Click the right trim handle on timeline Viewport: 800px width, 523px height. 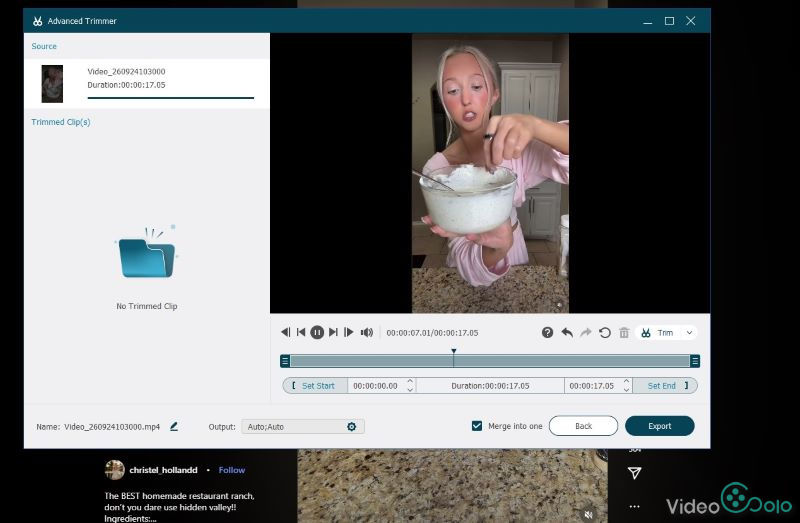tap(695, 361)
